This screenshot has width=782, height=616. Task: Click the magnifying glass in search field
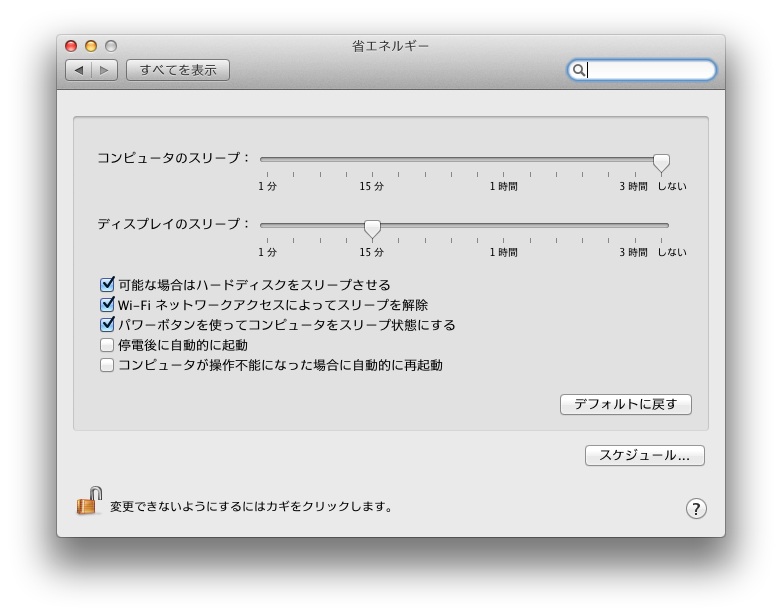(579, 70)
